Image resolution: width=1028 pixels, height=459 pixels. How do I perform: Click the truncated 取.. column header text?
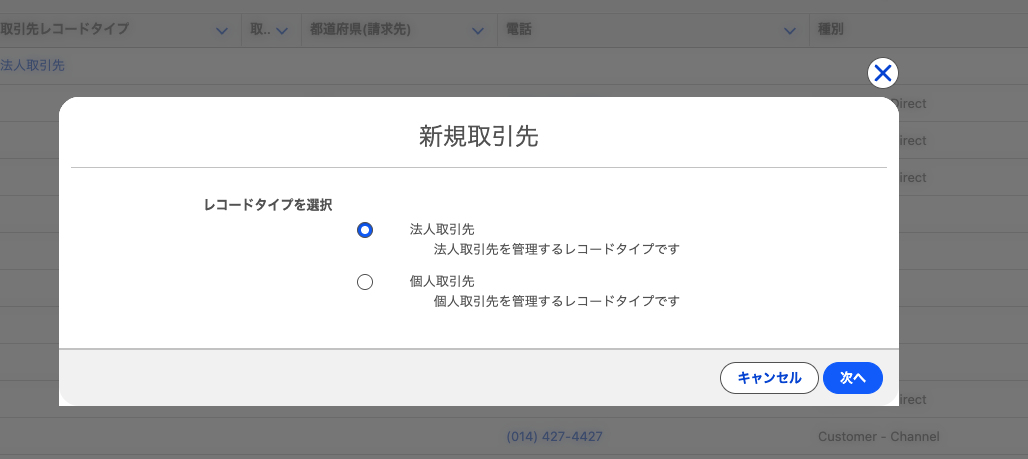tap(260, 30)
